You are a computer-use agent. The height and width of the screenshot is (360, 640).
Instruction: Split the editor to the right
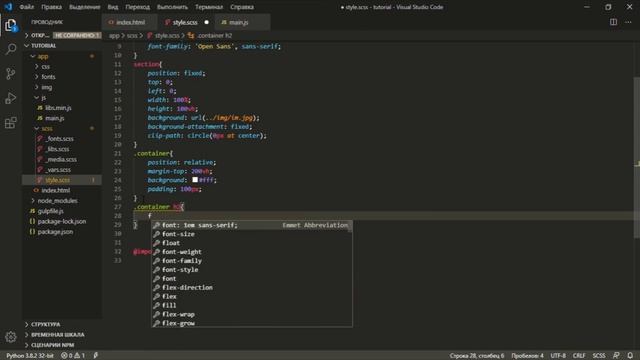coord(613,22)
